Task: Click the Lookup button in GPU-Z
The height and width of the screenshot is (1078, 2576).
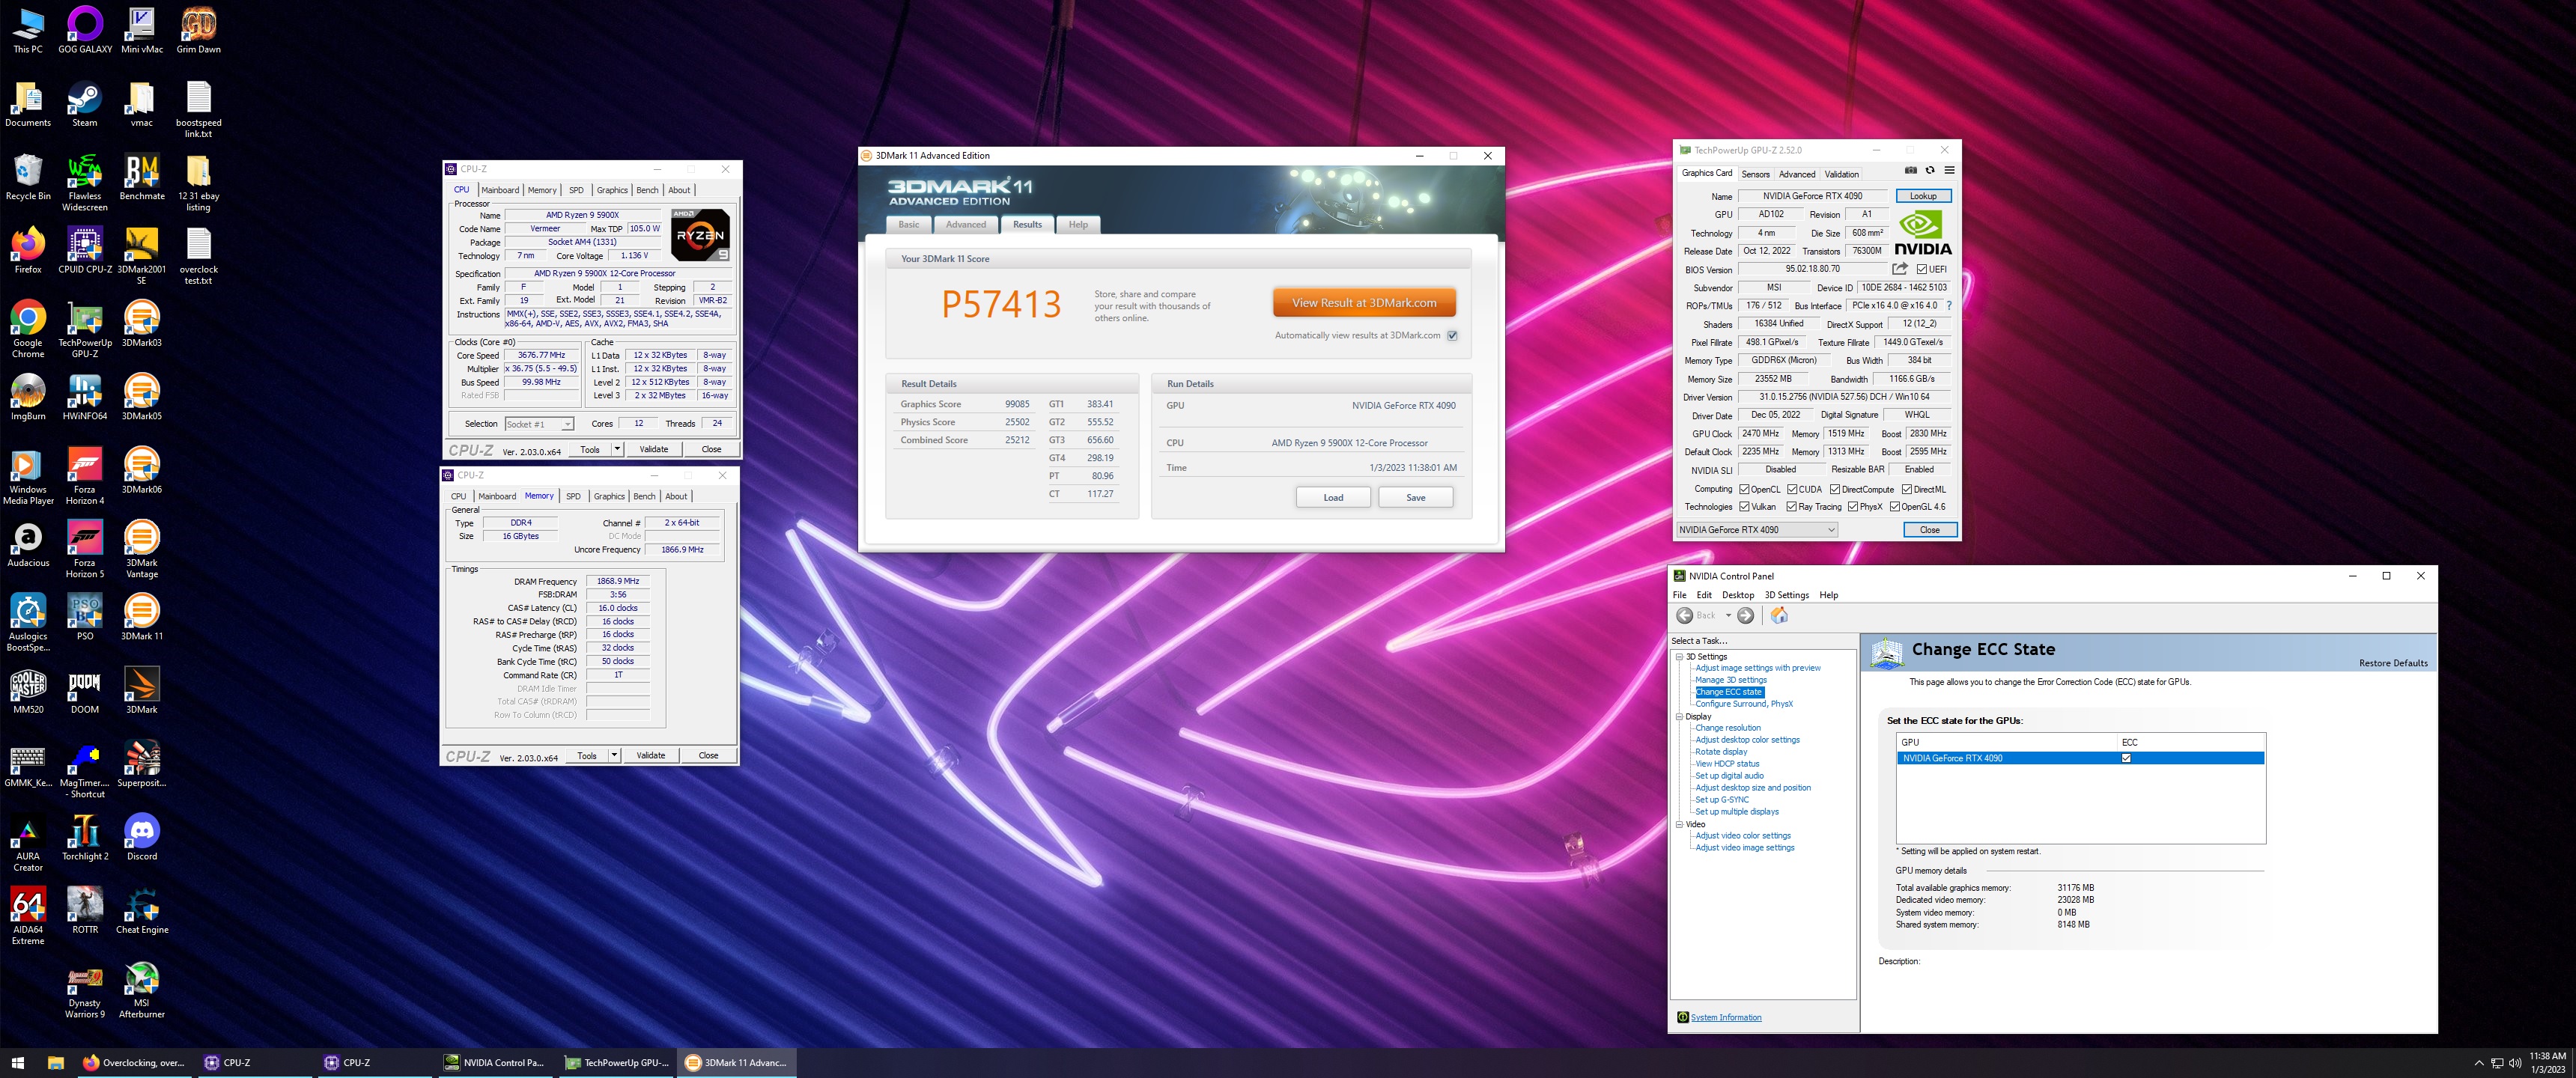Action: tap(1922, 196)
